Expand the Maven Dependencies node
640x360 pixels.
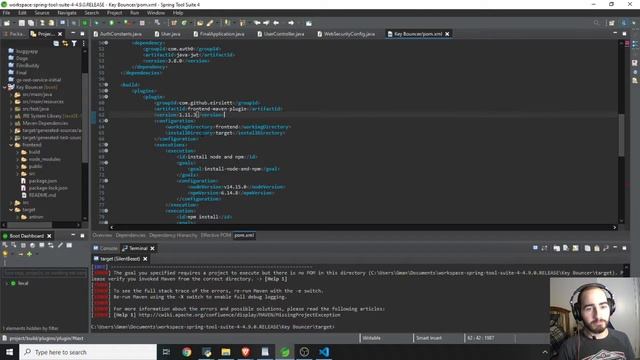[x=11, y=123]
